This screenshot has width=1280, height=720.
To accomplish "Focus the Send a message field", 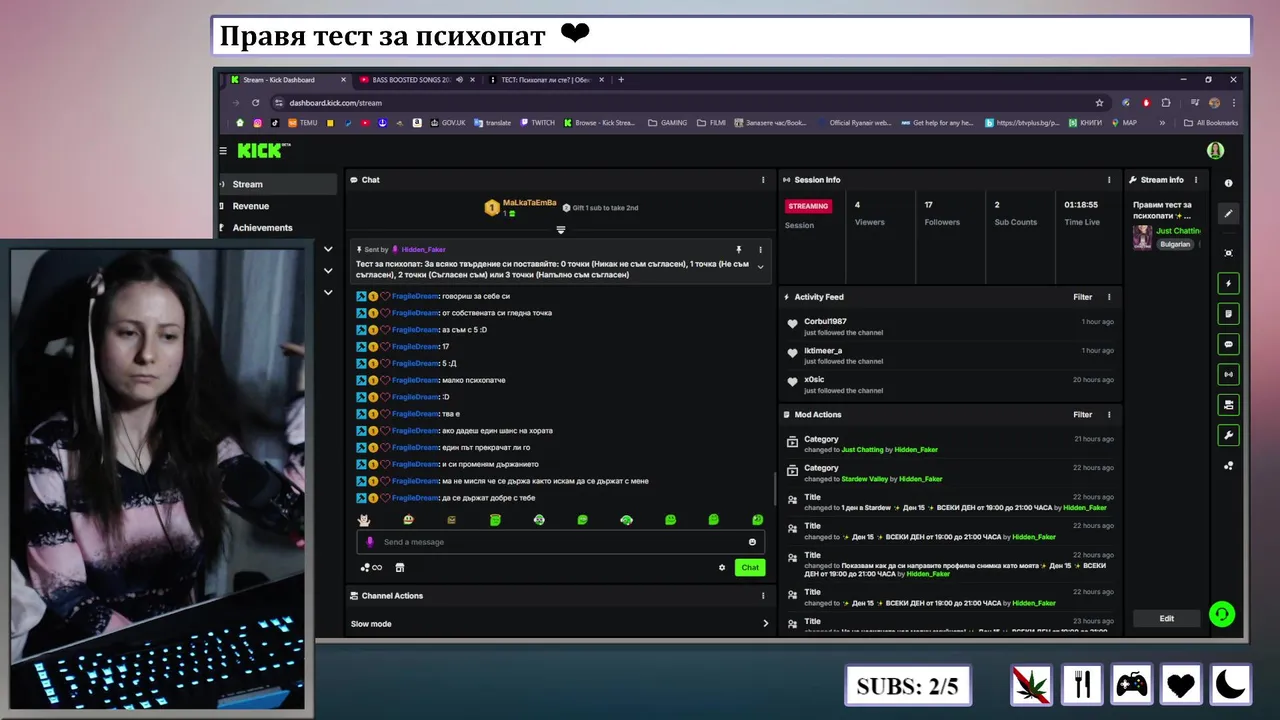I will (561, 542).
